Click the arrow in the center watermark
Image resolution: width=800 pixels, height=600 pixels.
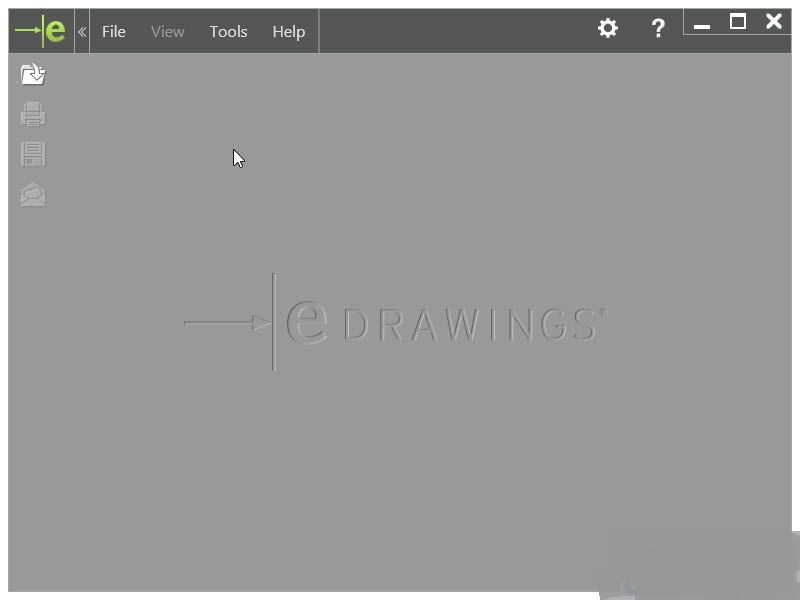coord(227,323)
